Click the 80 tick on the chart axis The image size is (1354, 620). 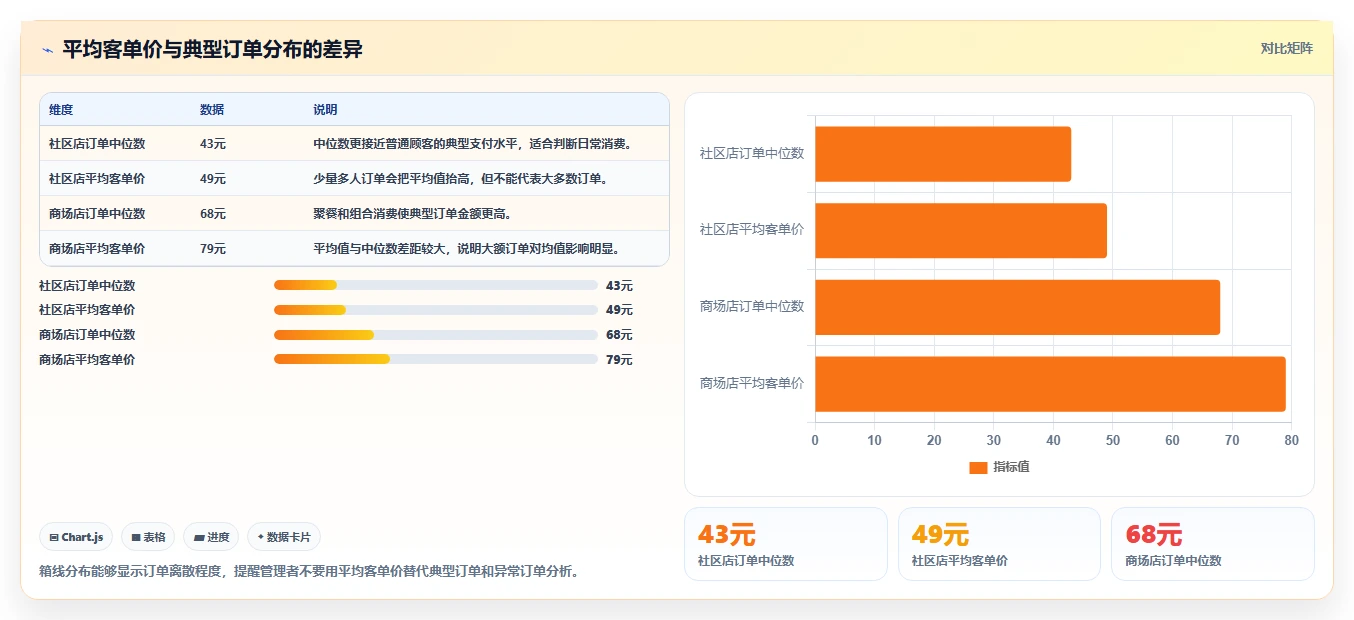click(1291, 440)
